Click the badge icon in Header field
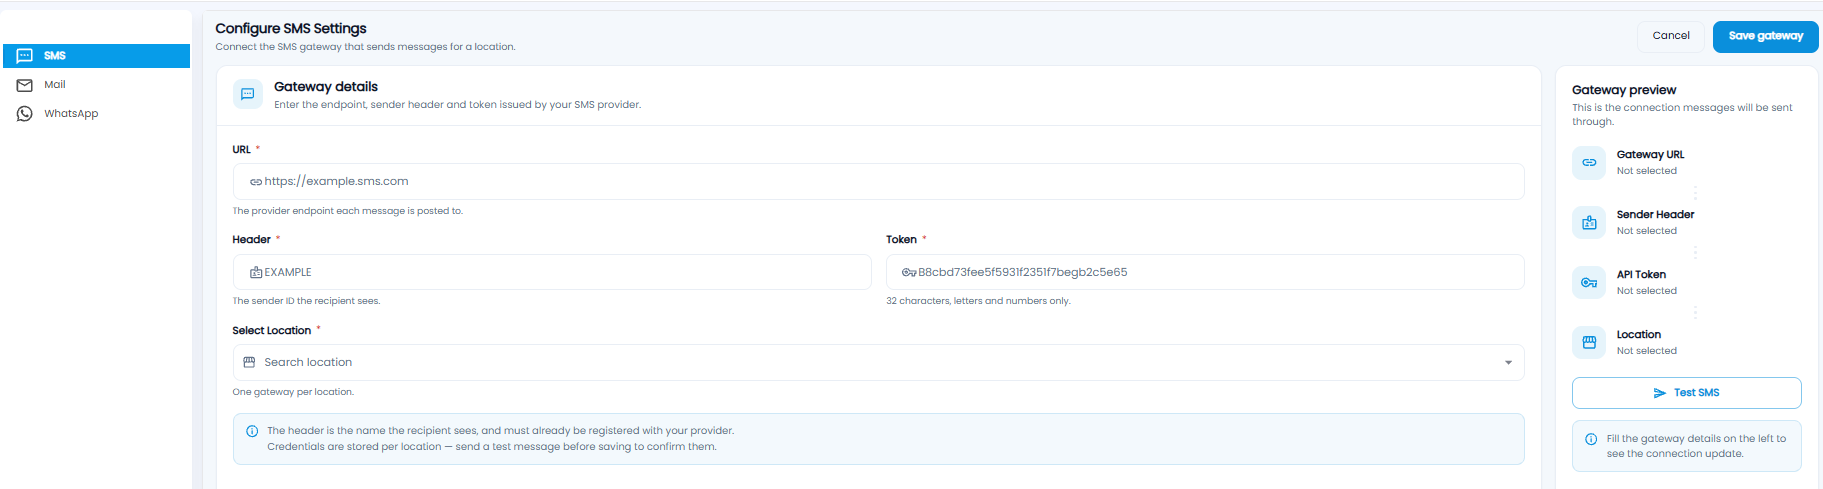 (x=256, y=272)
